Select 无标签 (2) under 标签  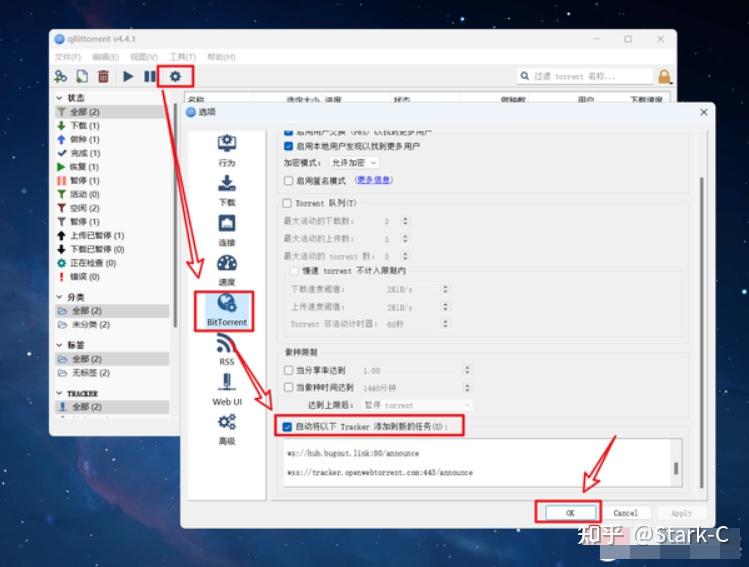click(x=84, y=373)
